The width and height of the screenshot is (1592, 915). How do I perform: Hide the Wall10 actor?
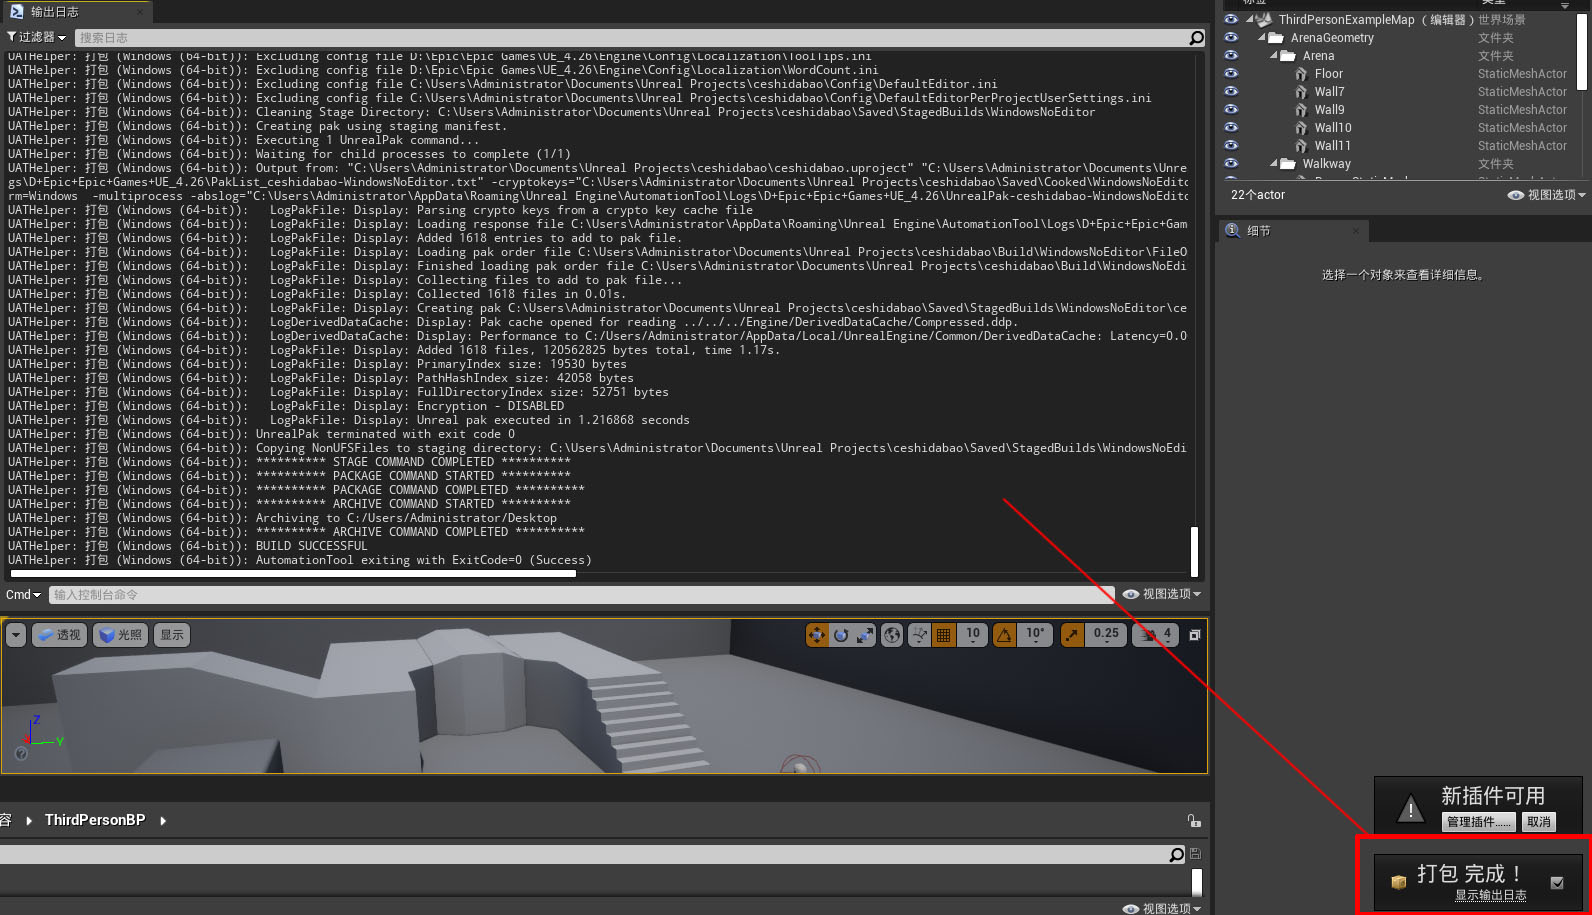[1231, 127]
